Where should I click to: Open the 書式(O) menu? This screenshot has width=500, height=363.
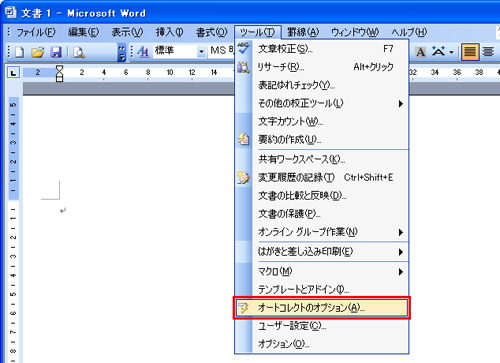(x=212, y=32)
